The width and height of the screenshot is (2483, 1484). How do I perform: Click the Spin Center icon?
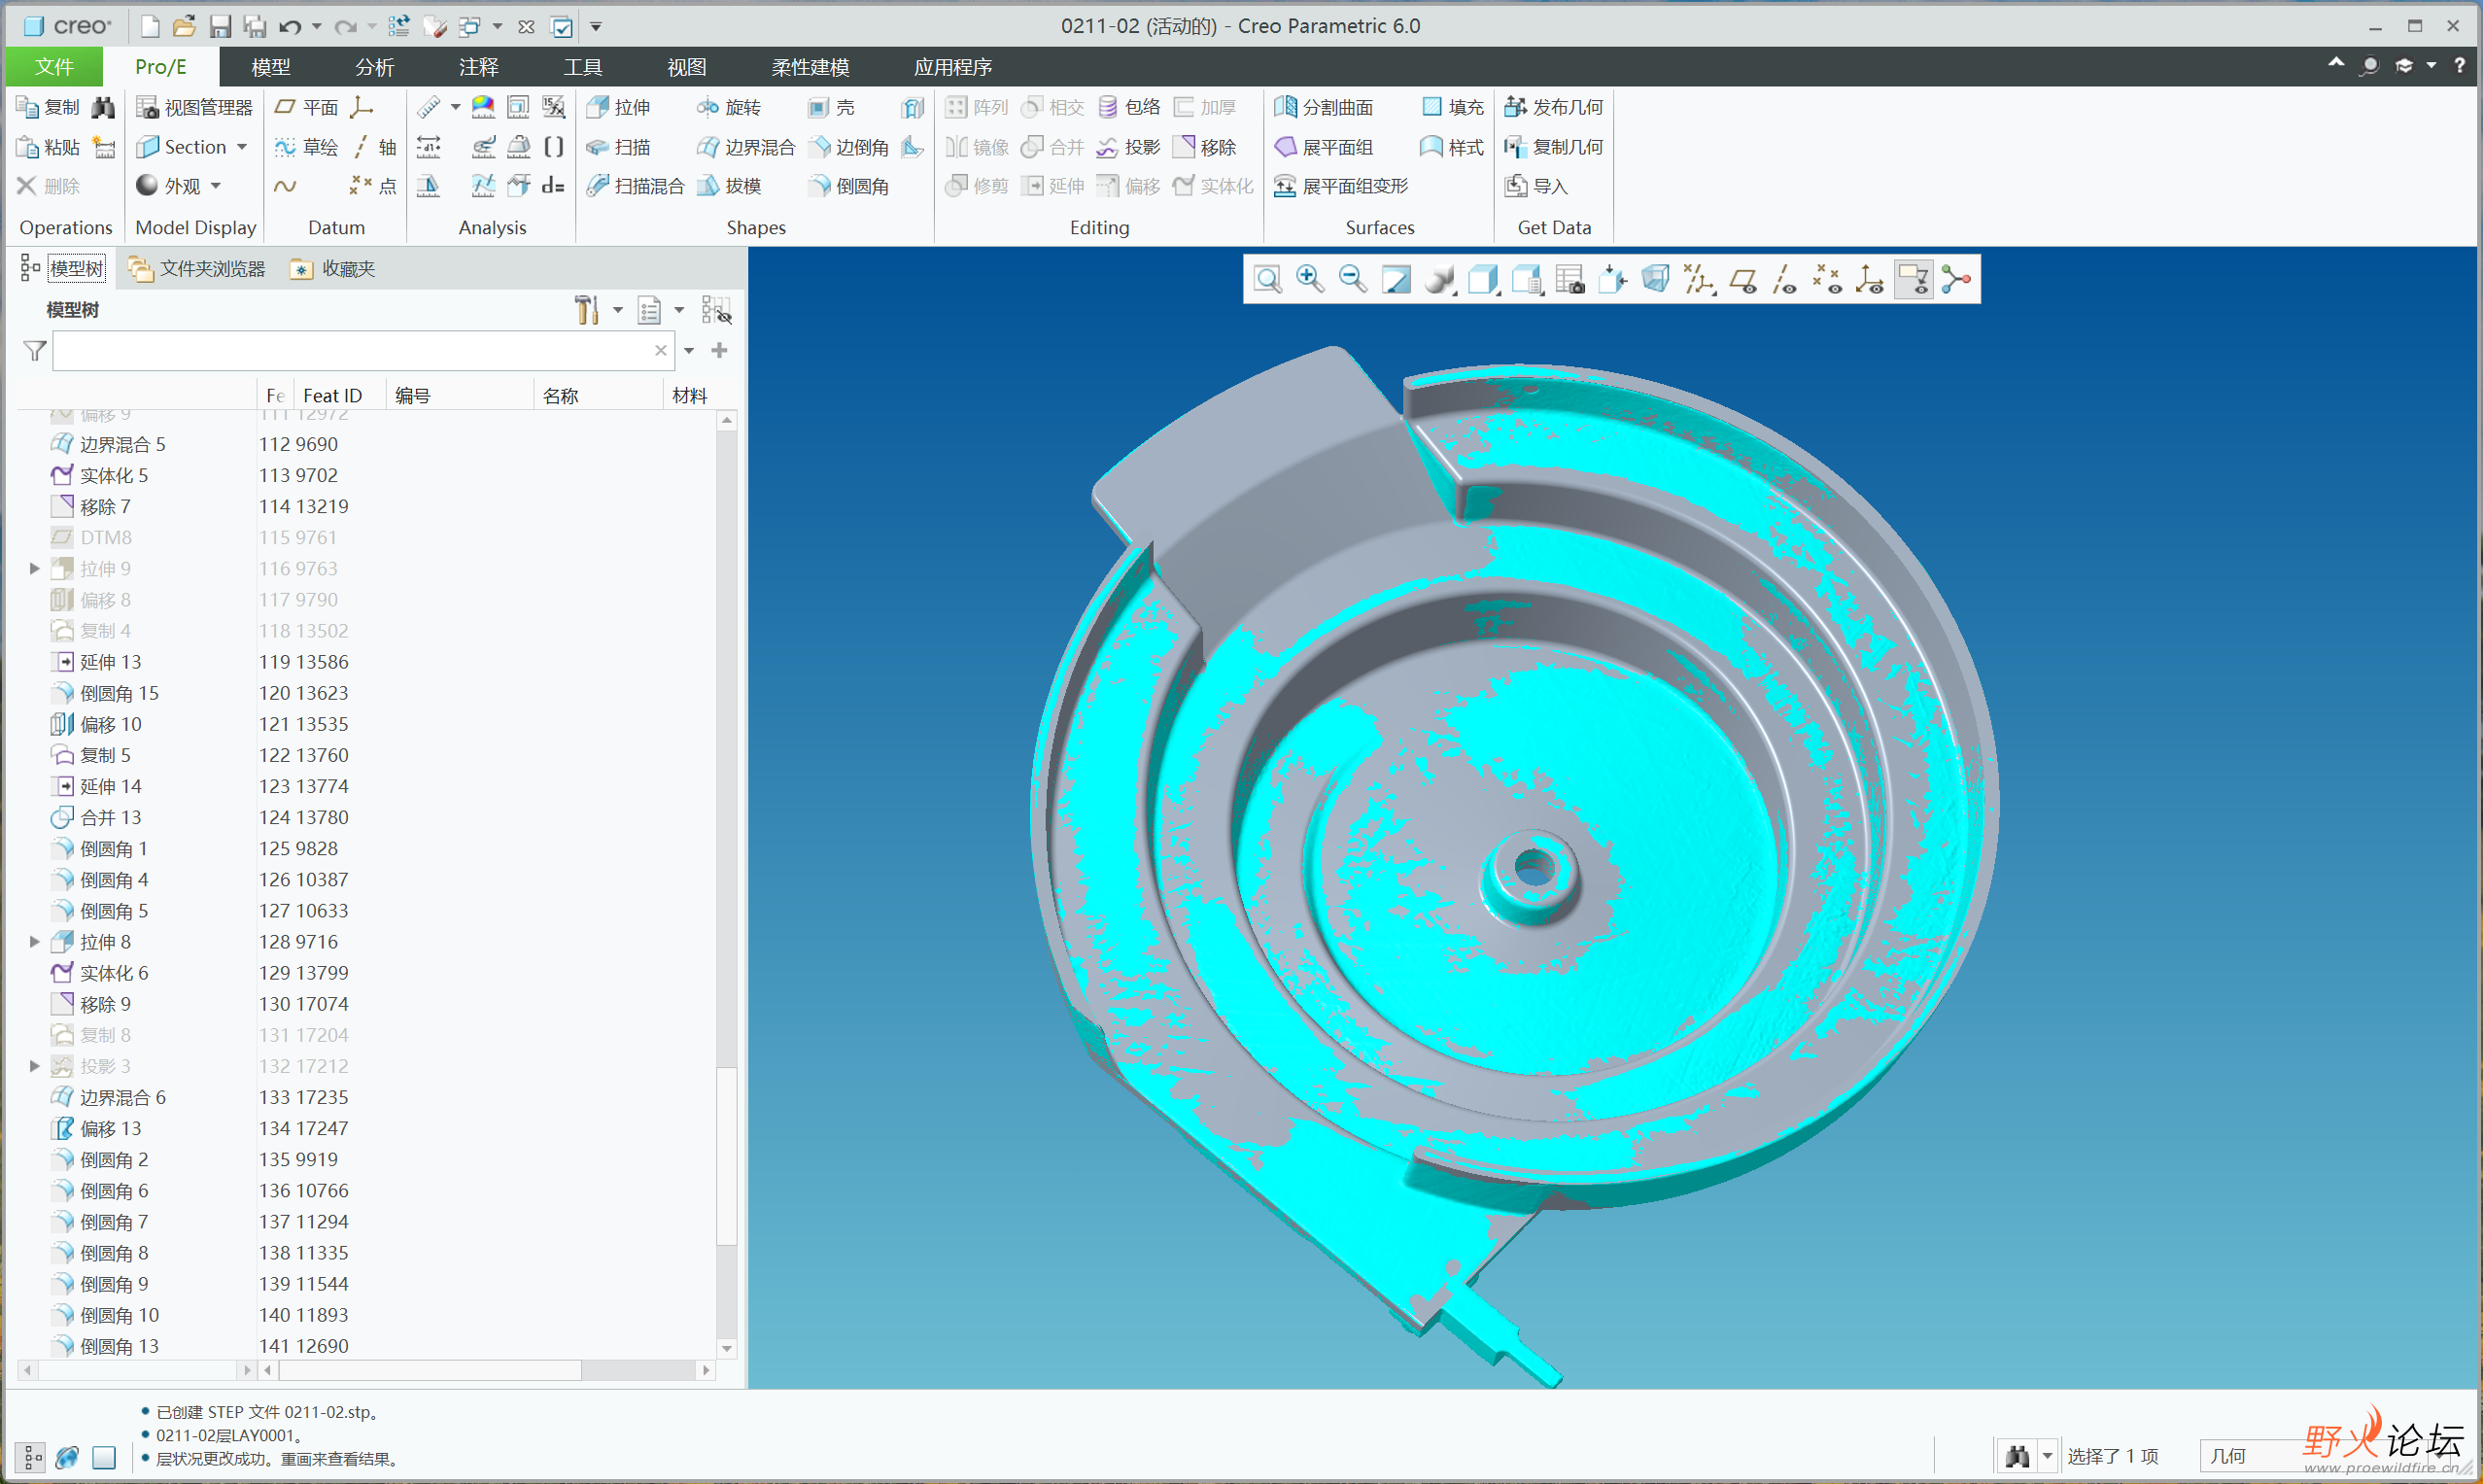coord(1956,279)
